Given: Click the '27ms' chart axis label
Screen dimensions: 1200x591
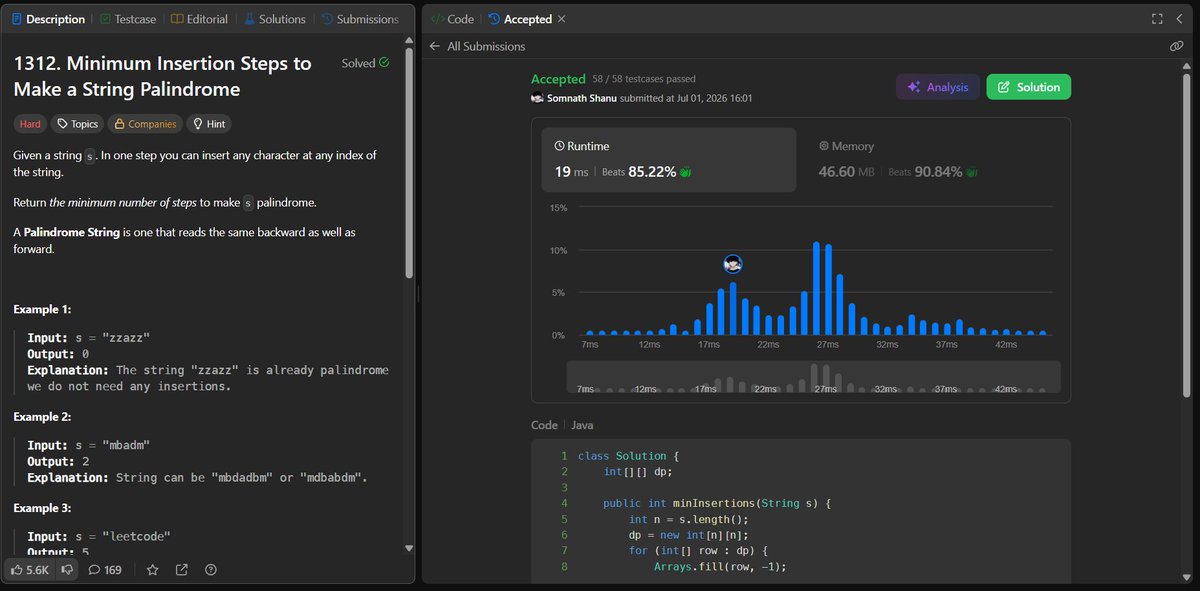Looking at the screenshot, I should pyautogui.click(x=827, y=345).
